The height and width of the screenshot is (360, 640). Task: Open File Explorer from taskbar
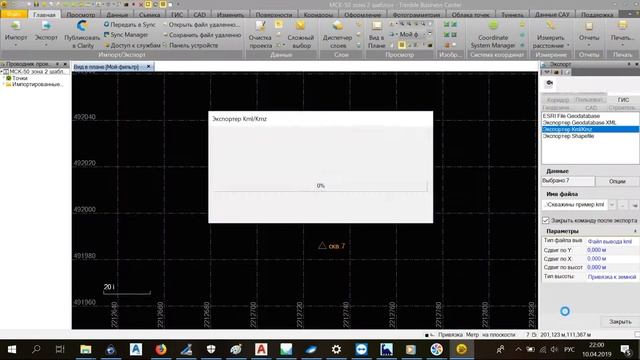pyautogui.click(x=86, y=349)
